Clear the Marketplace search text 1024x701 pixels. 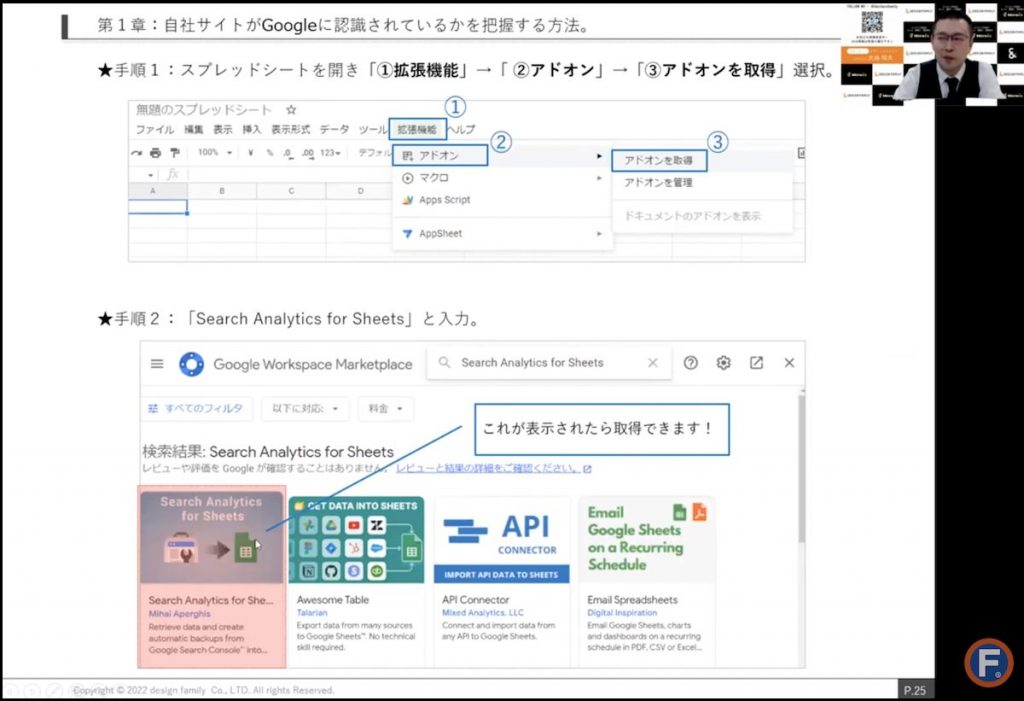point(652,363)
